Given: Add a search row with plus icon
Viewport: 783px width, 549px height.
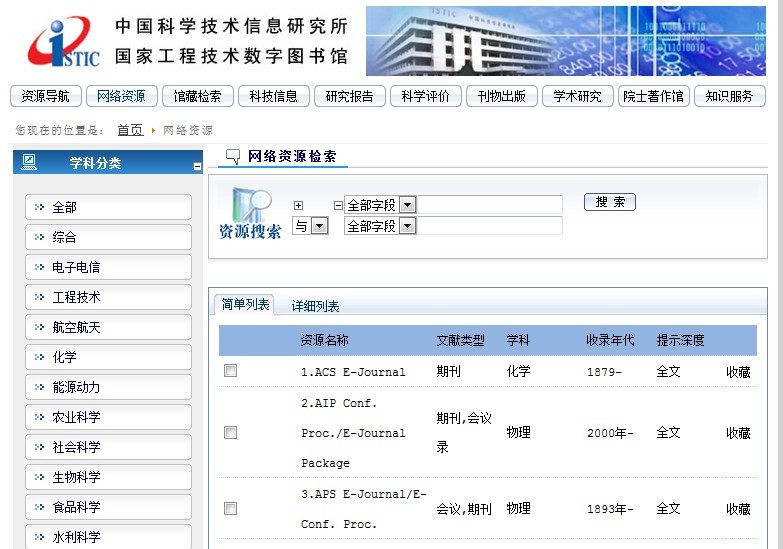Looking at the screenshot, I should (298, 205).
